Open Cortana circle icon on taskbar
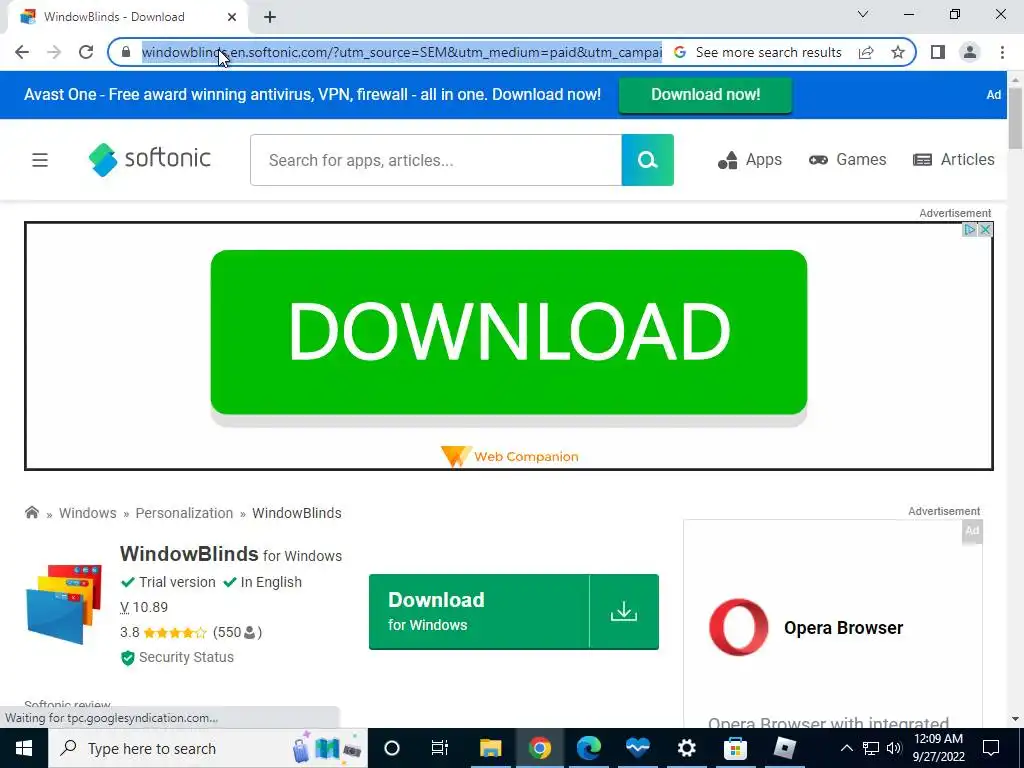The height and width of the screenshot is (768, 1024). pyautogui.click(x=391, y=748)
